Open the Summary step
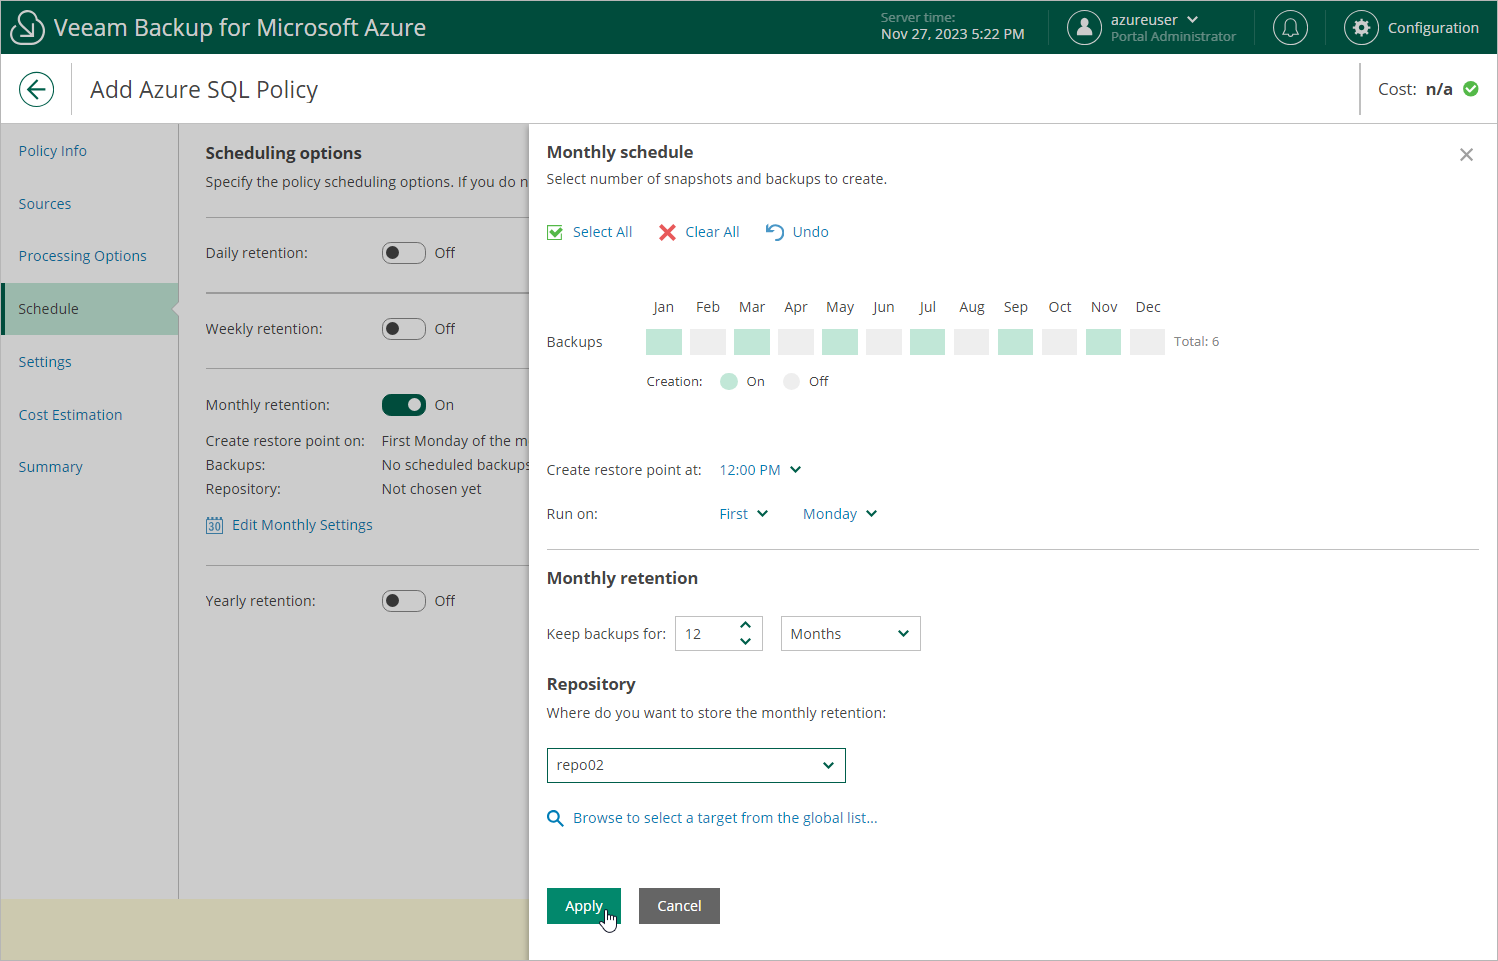1498x961 pixels. point(51,467)
